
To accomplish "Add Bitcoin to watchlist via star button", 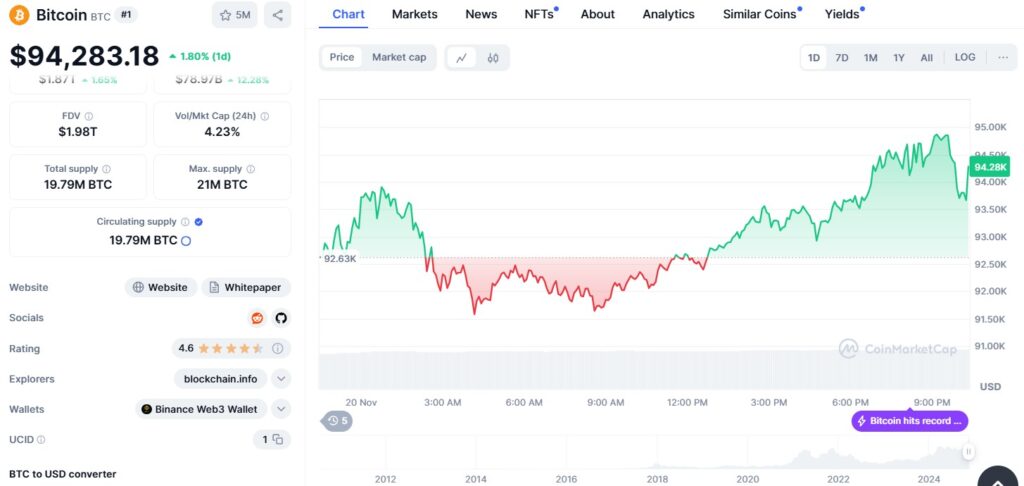I will tap(235, 15).
